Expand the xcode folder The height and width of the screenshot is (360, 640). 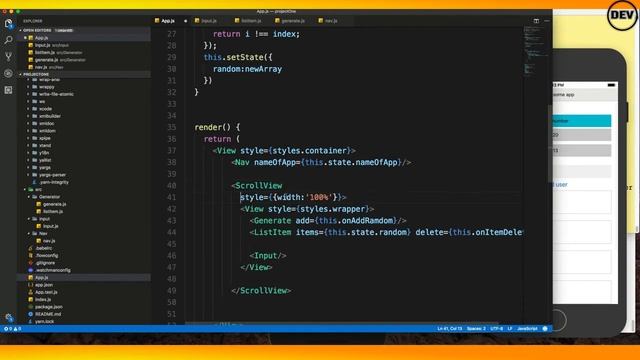tap(45, 109)
